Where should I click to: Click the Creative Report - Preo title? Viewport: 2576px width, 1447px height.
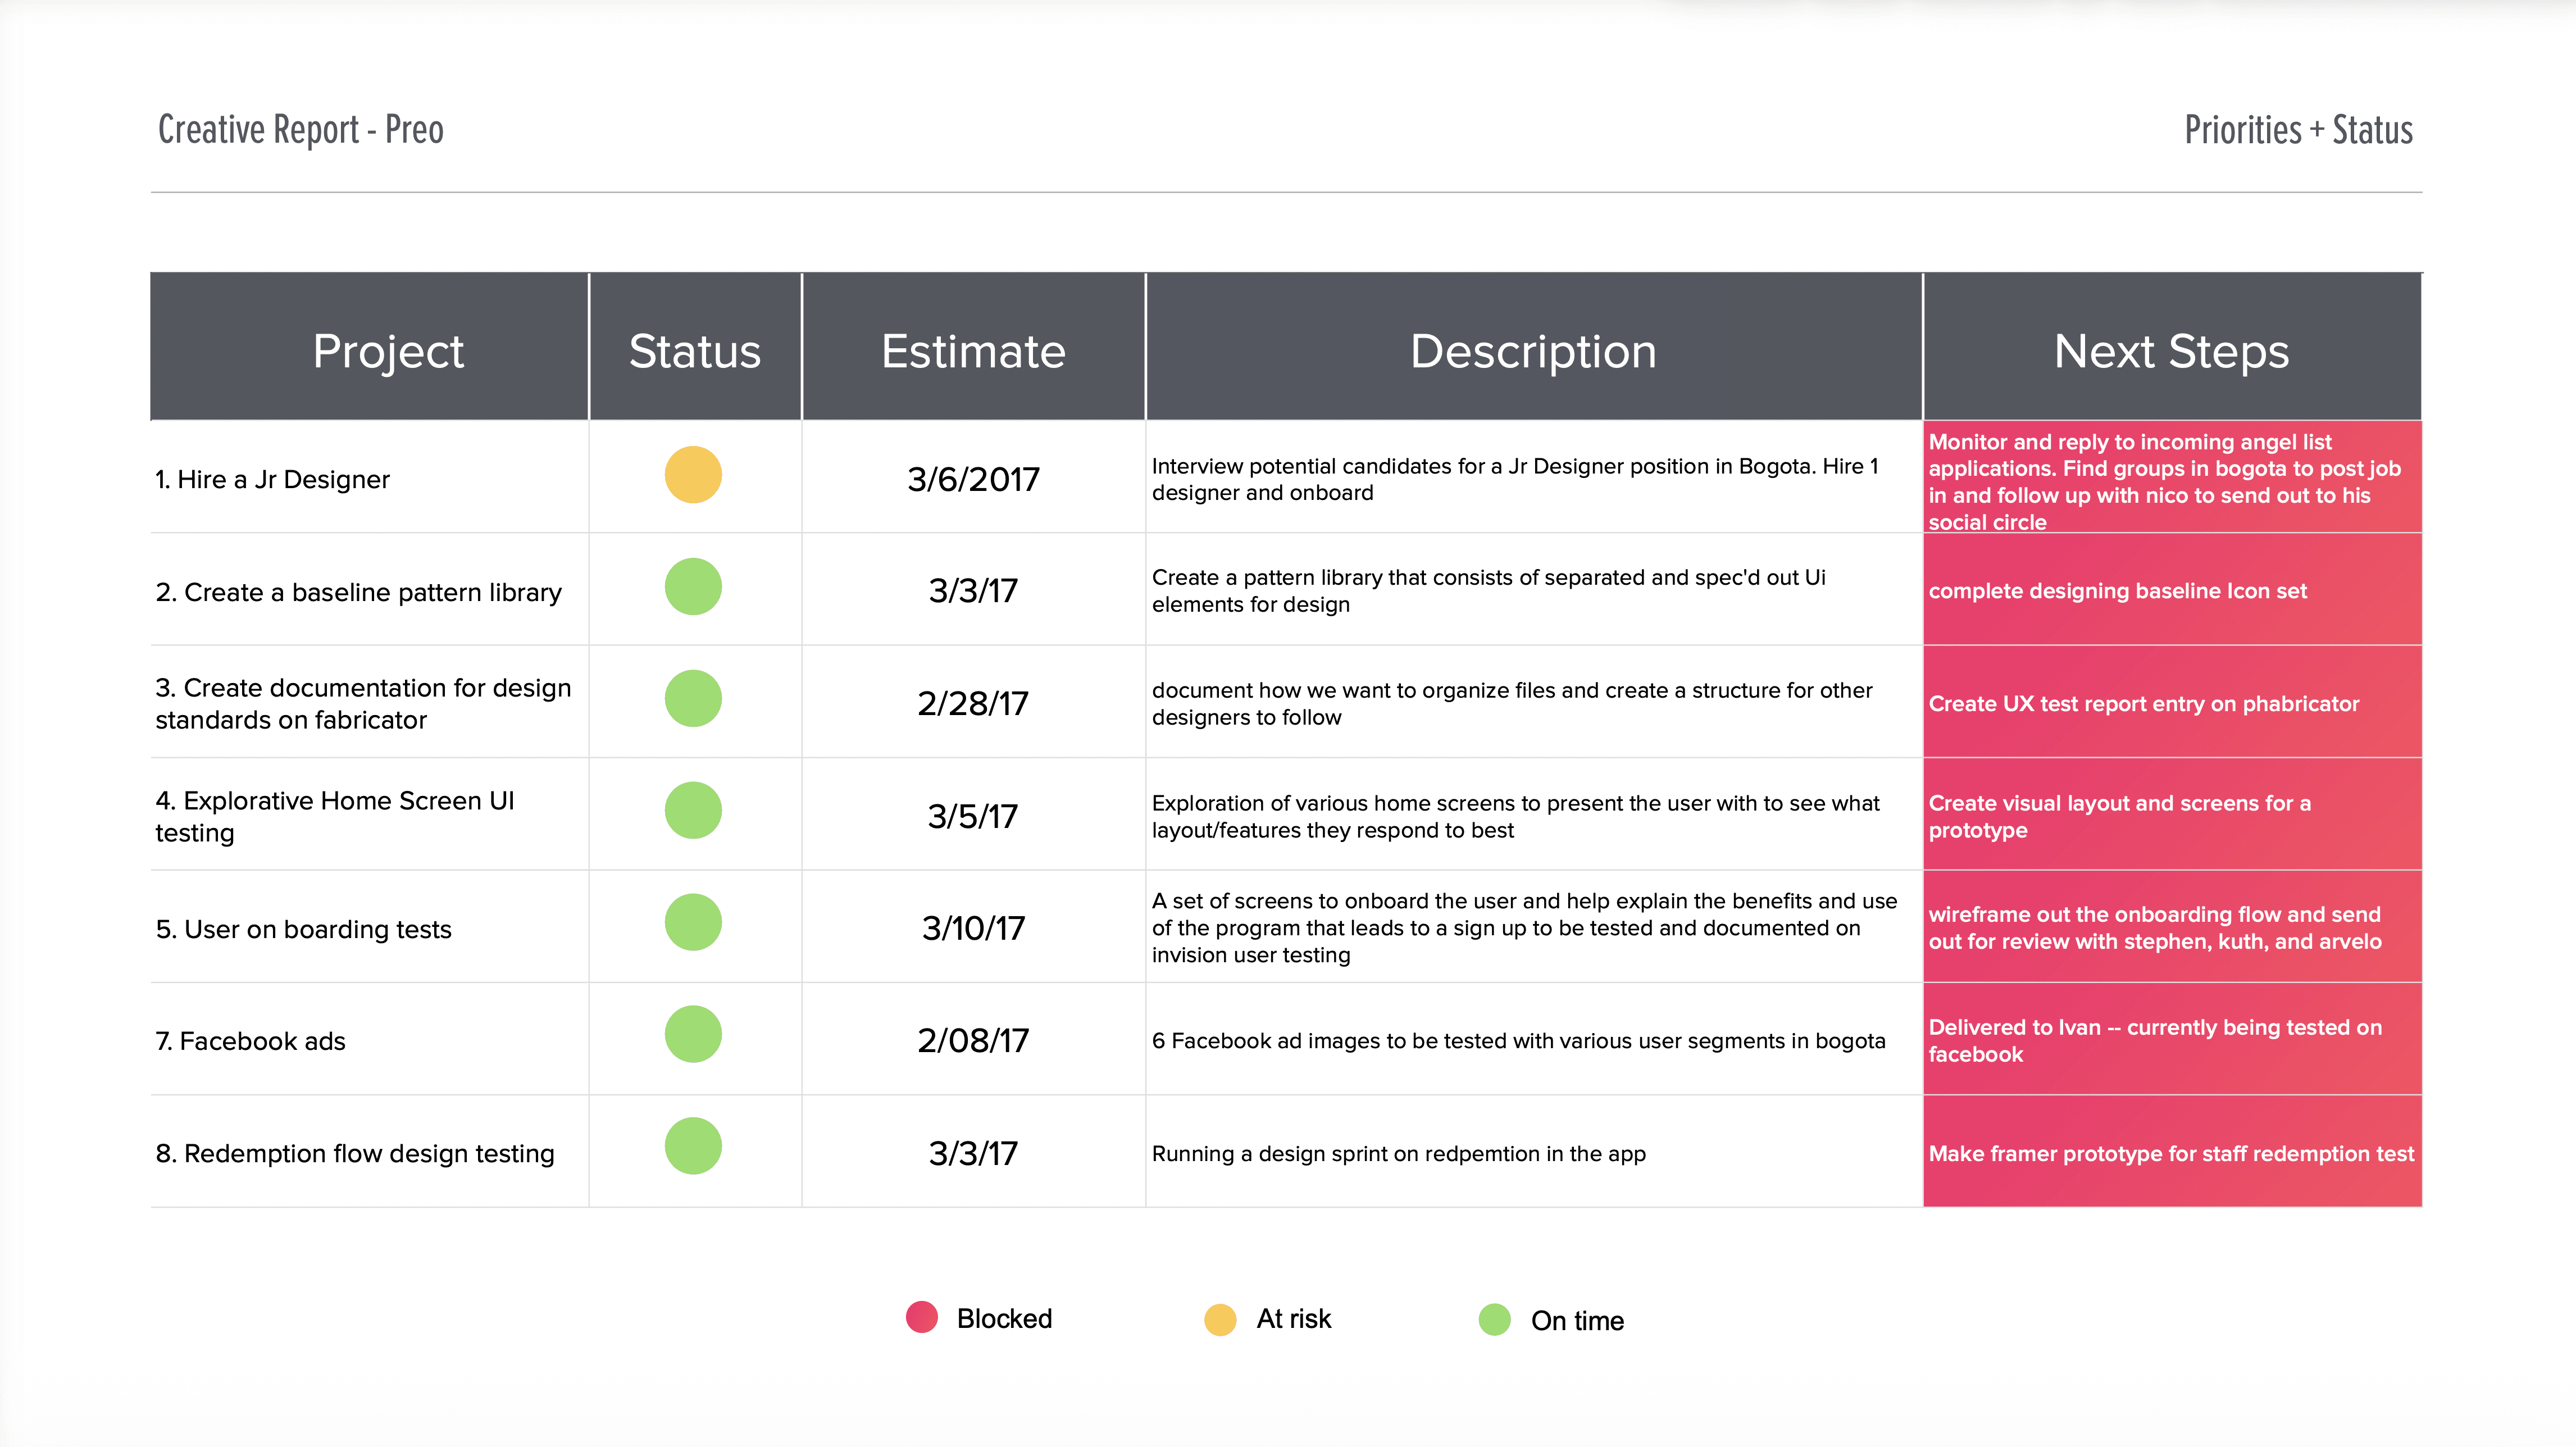tap(301, 130)
